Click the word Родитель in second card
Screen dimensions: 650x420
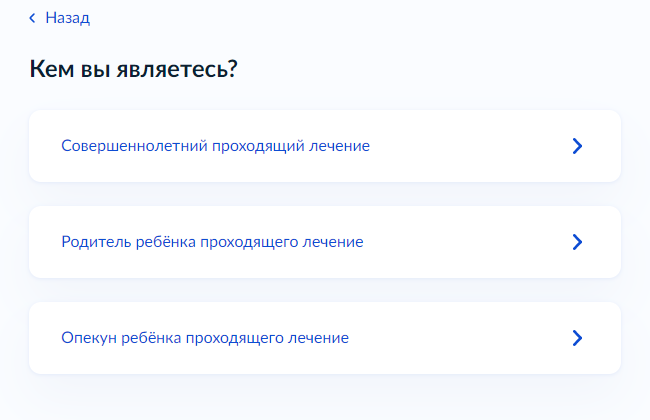92,242
